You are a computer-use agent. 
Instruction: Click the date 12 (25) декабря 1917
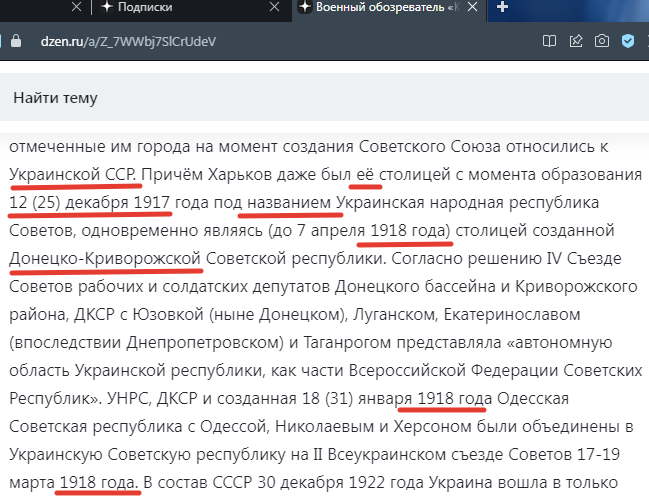click(89, 202)
